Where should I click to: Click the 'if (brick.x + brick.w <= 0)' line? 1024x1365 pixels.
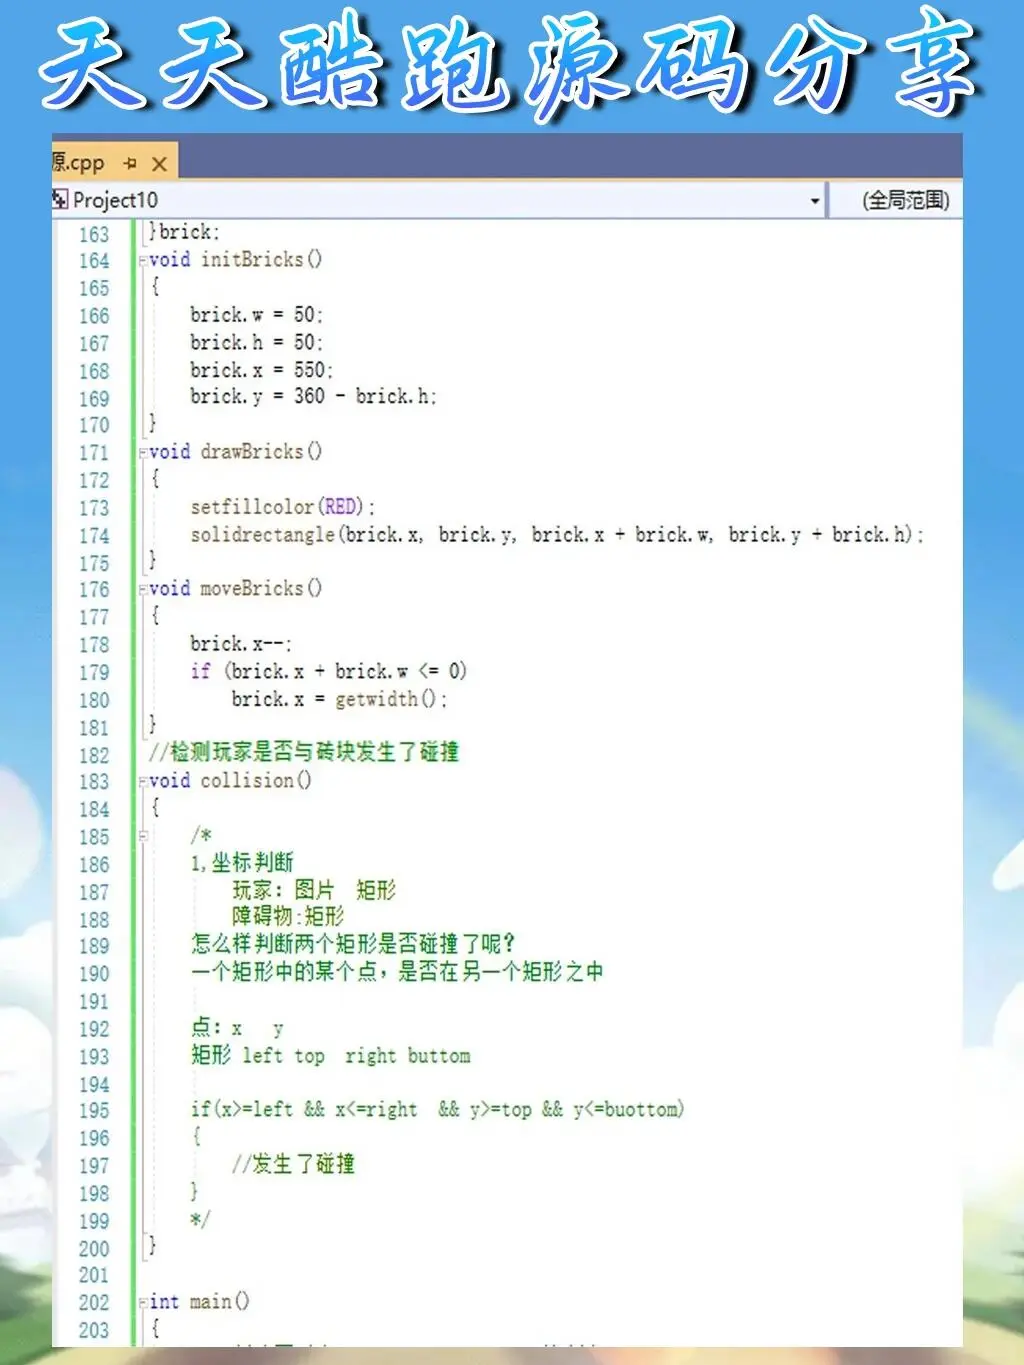tap(329, 671)
